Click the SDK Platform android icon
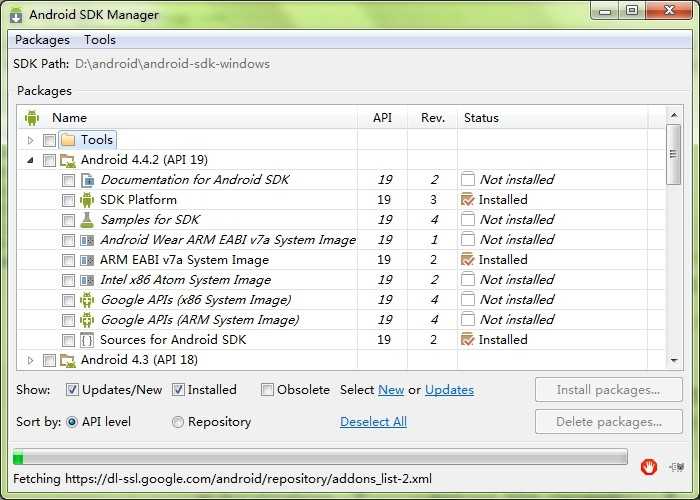 point(87,200)
